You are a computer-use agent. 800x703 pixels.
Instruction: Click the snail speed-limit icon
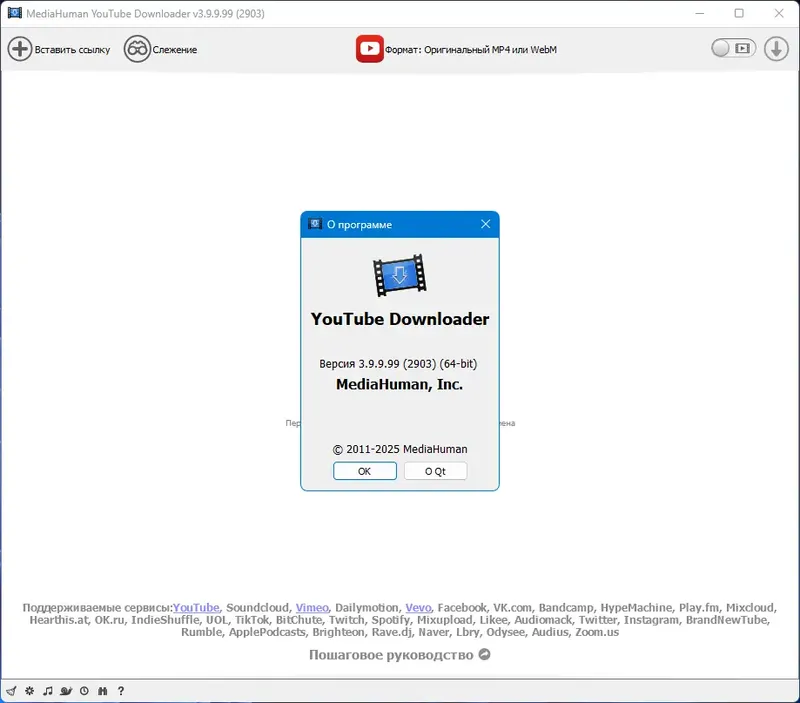click(66, 691)
